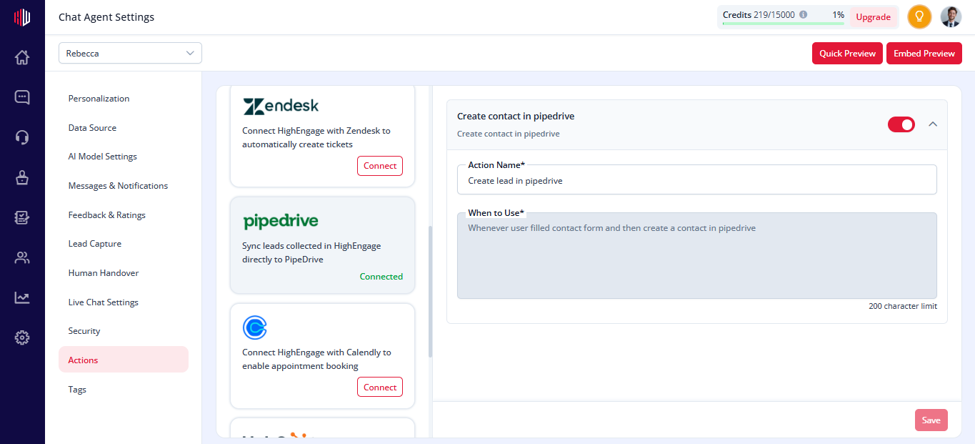Image resolution: width=975 pixels, height=444 pixels.
Task: Go to Personalization settings
Action: coord(99,98)
